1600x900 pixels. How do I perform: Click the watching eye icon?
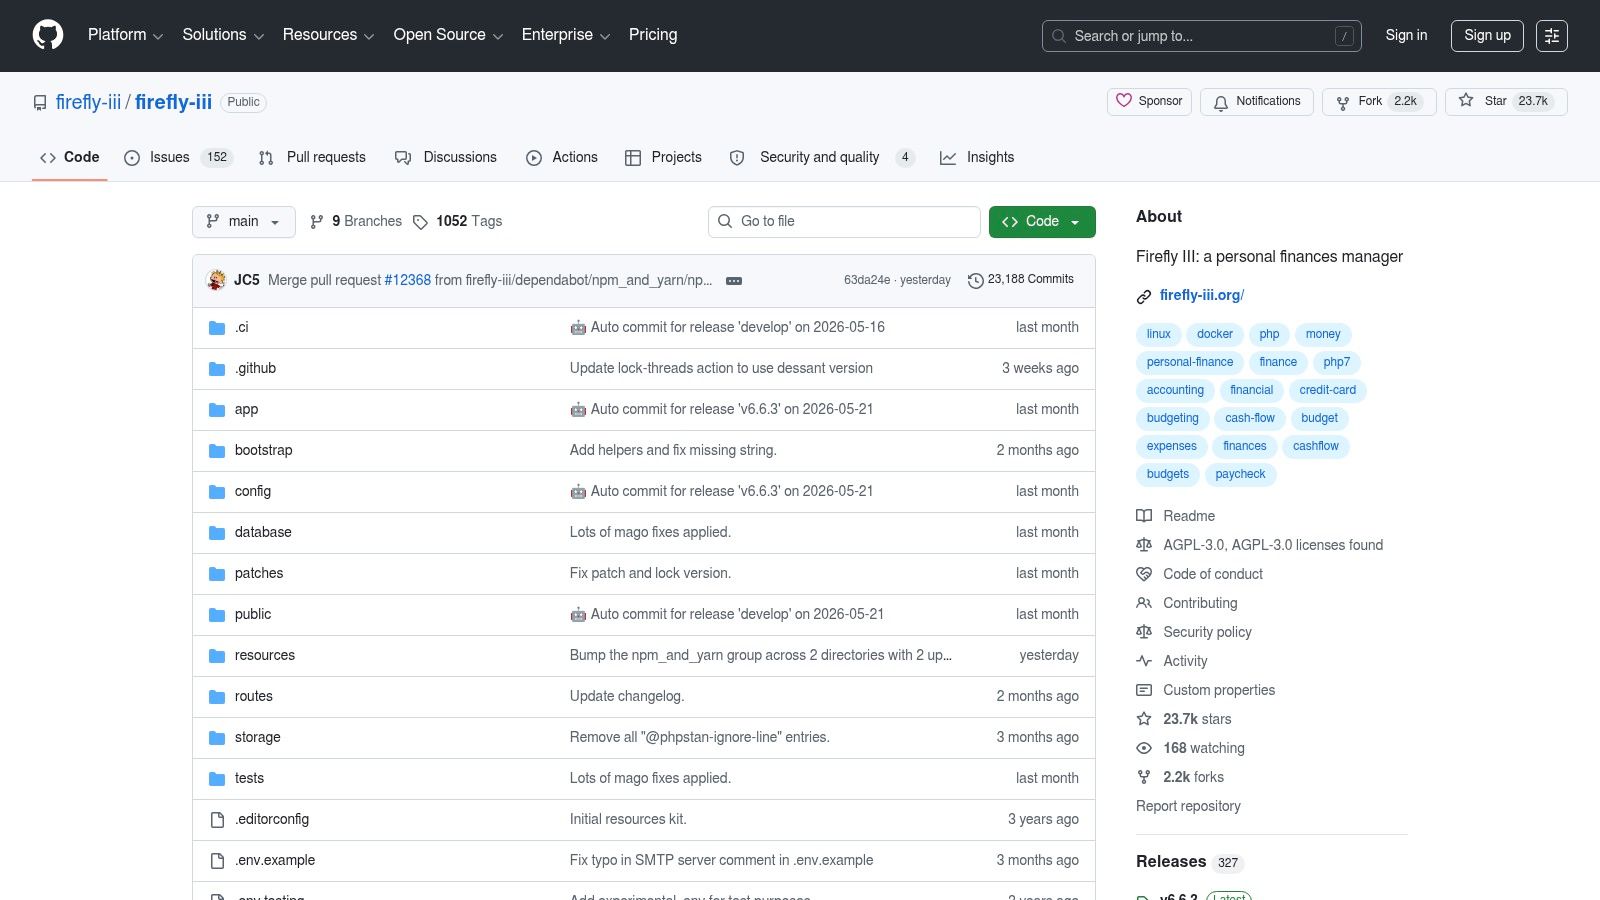click(x=1144, y=748)
